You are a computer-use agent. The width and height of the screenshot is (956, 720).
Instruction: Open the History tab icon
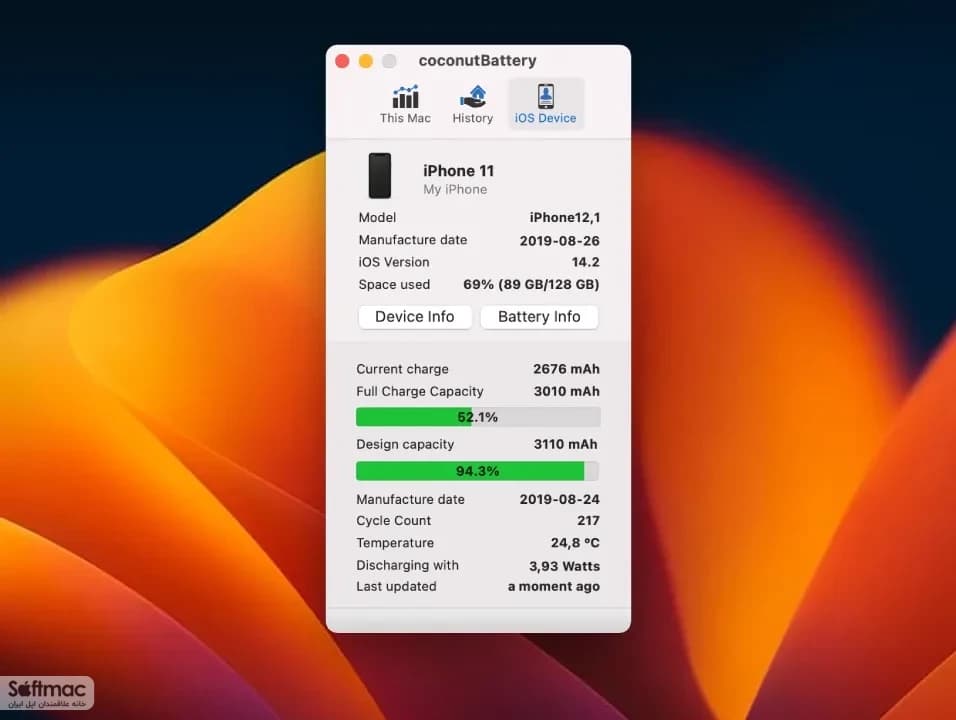473,97
